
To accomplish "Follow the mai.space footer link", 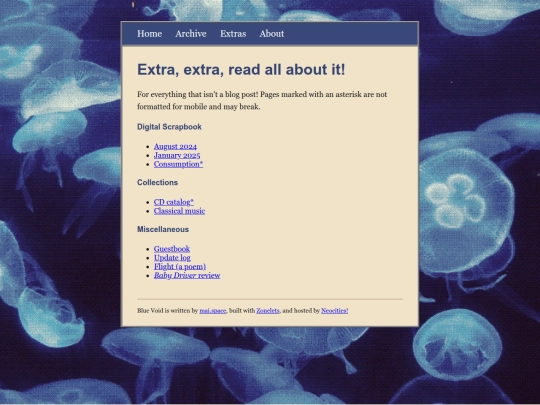I will (x=213, y=311).
